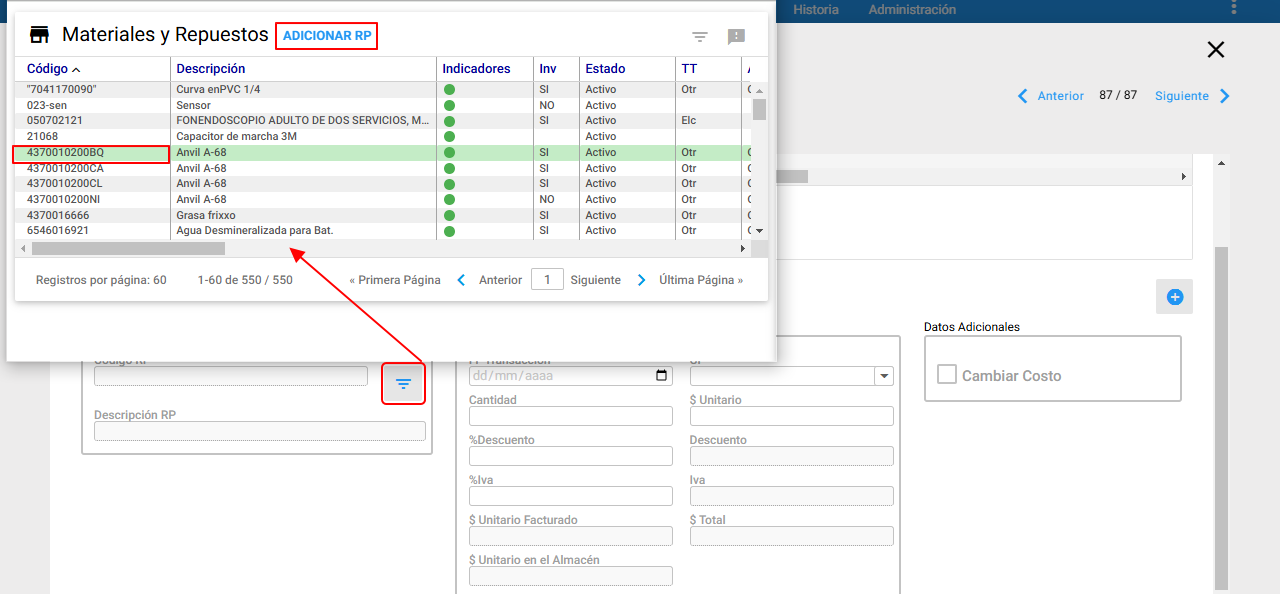This screenshot has width=1280, height=594.
Task: Click right scroll arrow of table horizontal scrollbar
Action: click(x=743, y=248)
